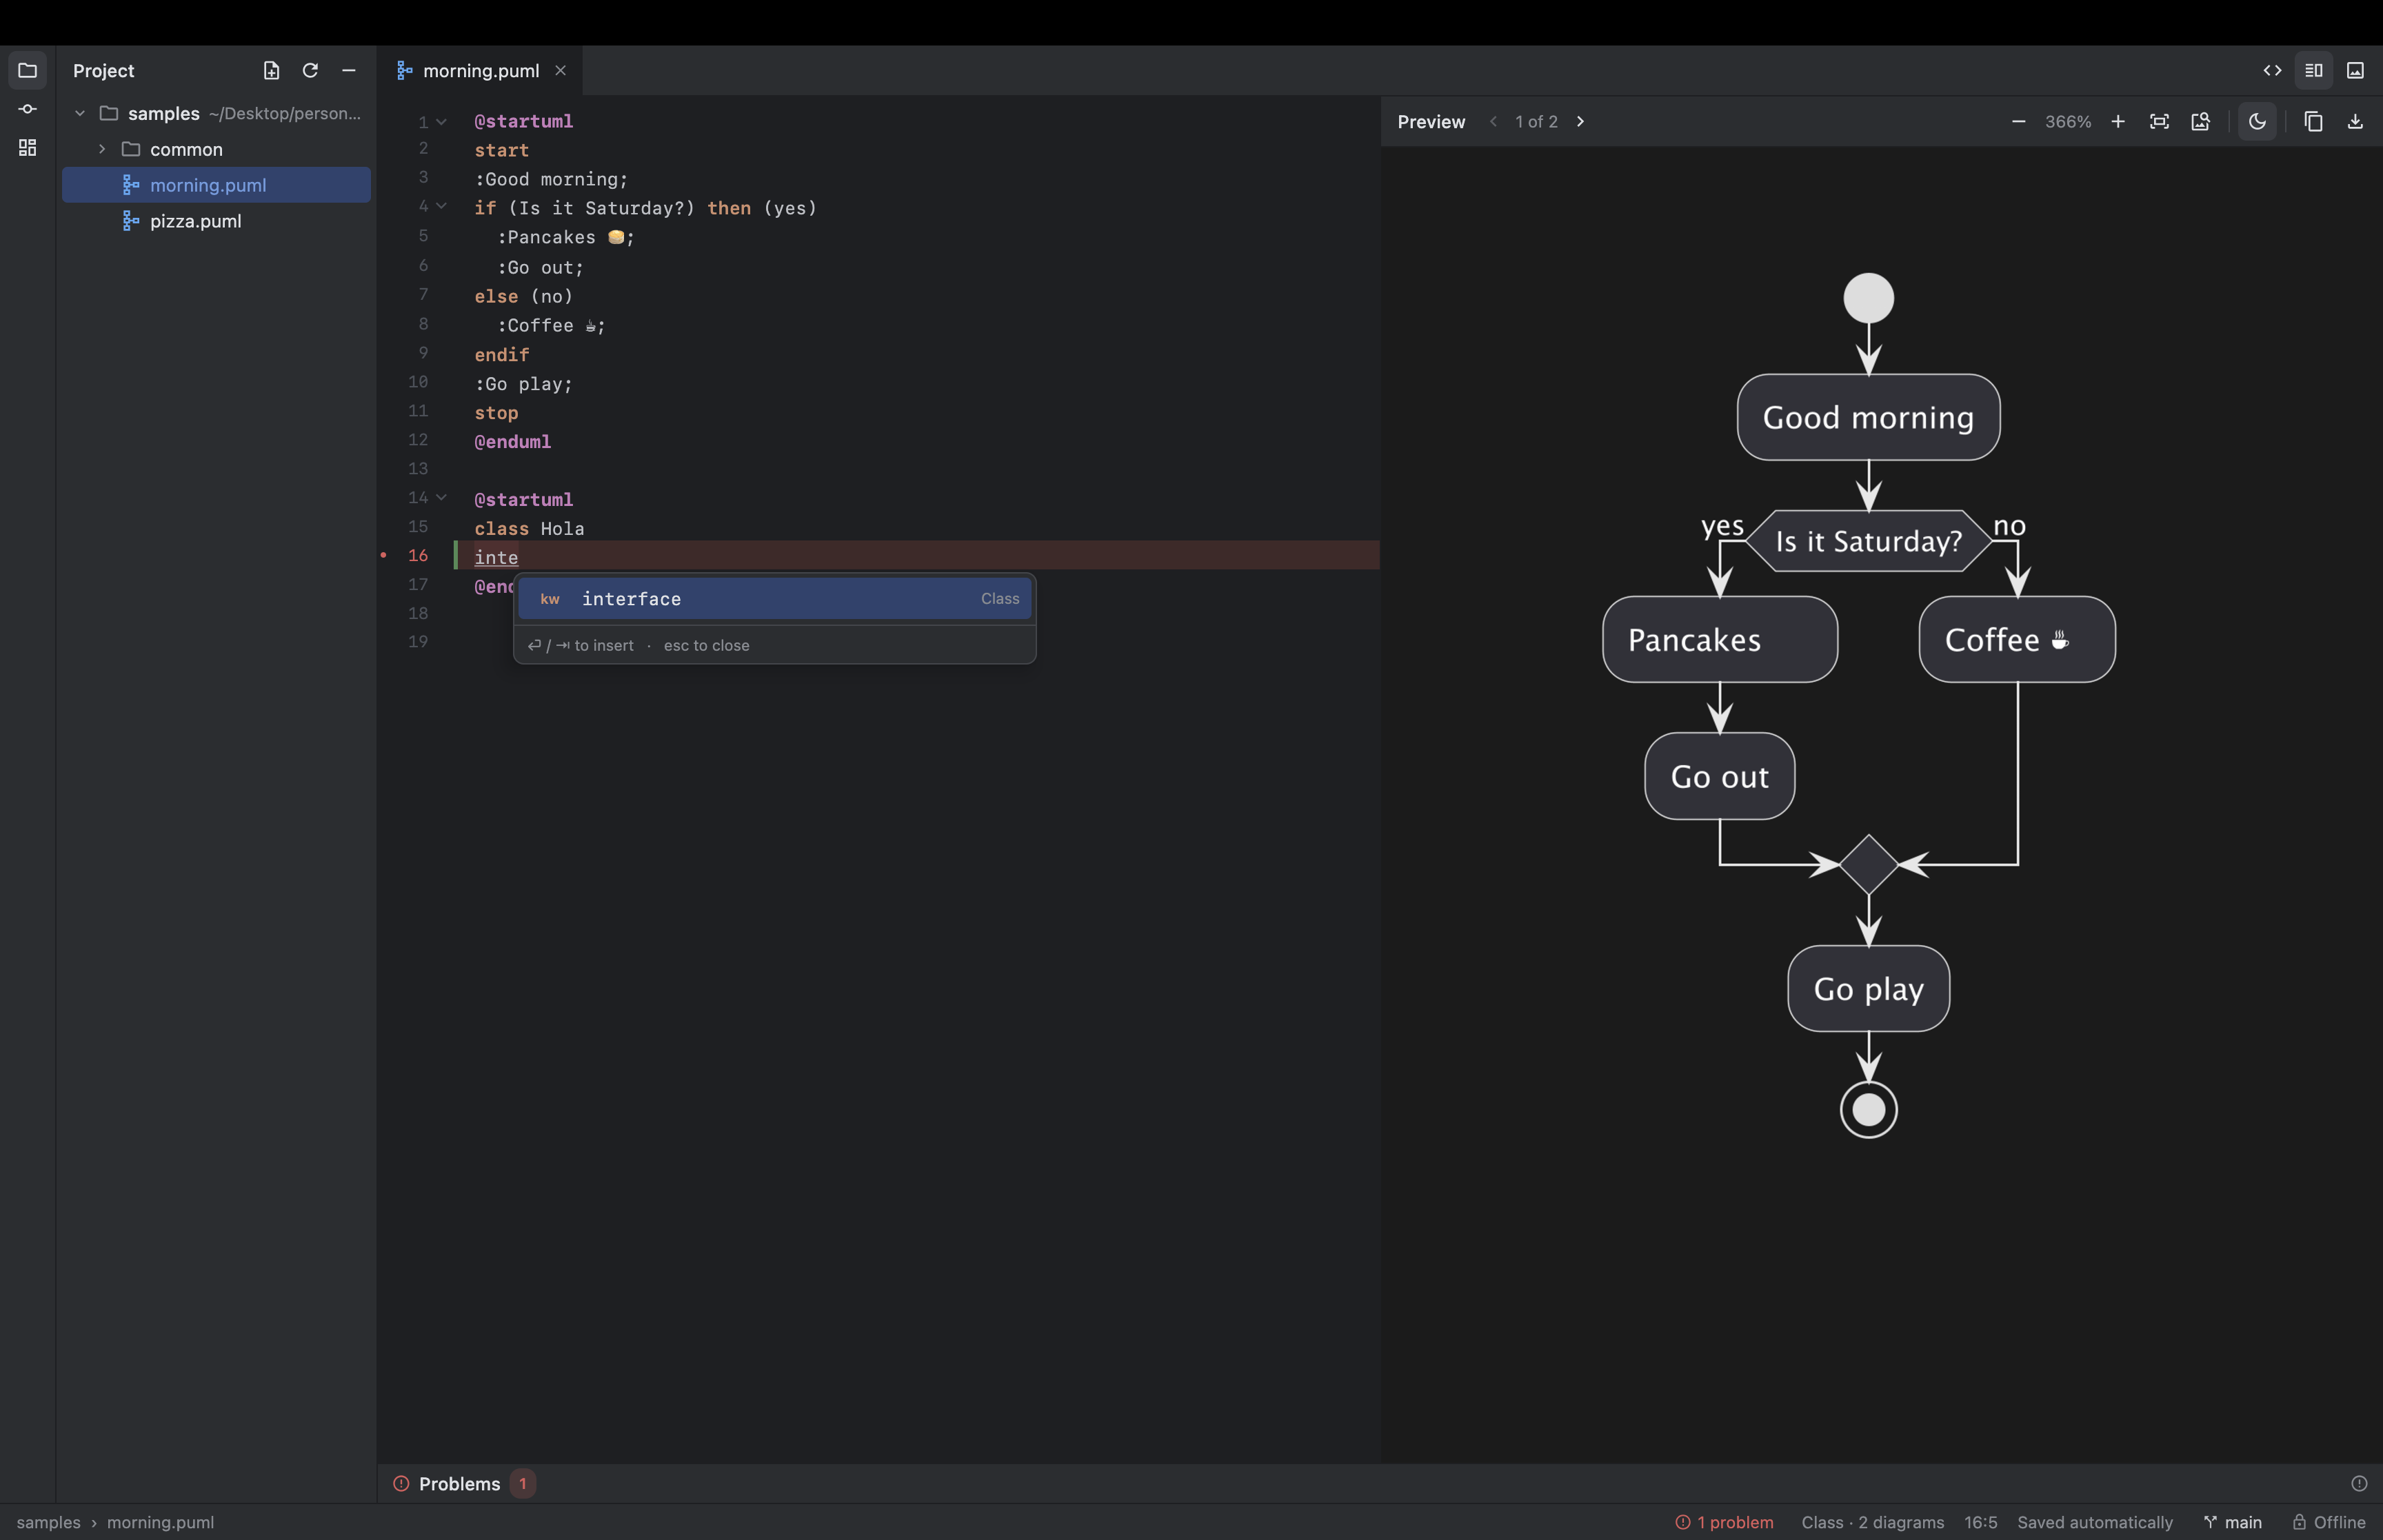Switch to split code and preview view
The height and width of the screenshot is (1540, 2383).
tap(2314, 70)
